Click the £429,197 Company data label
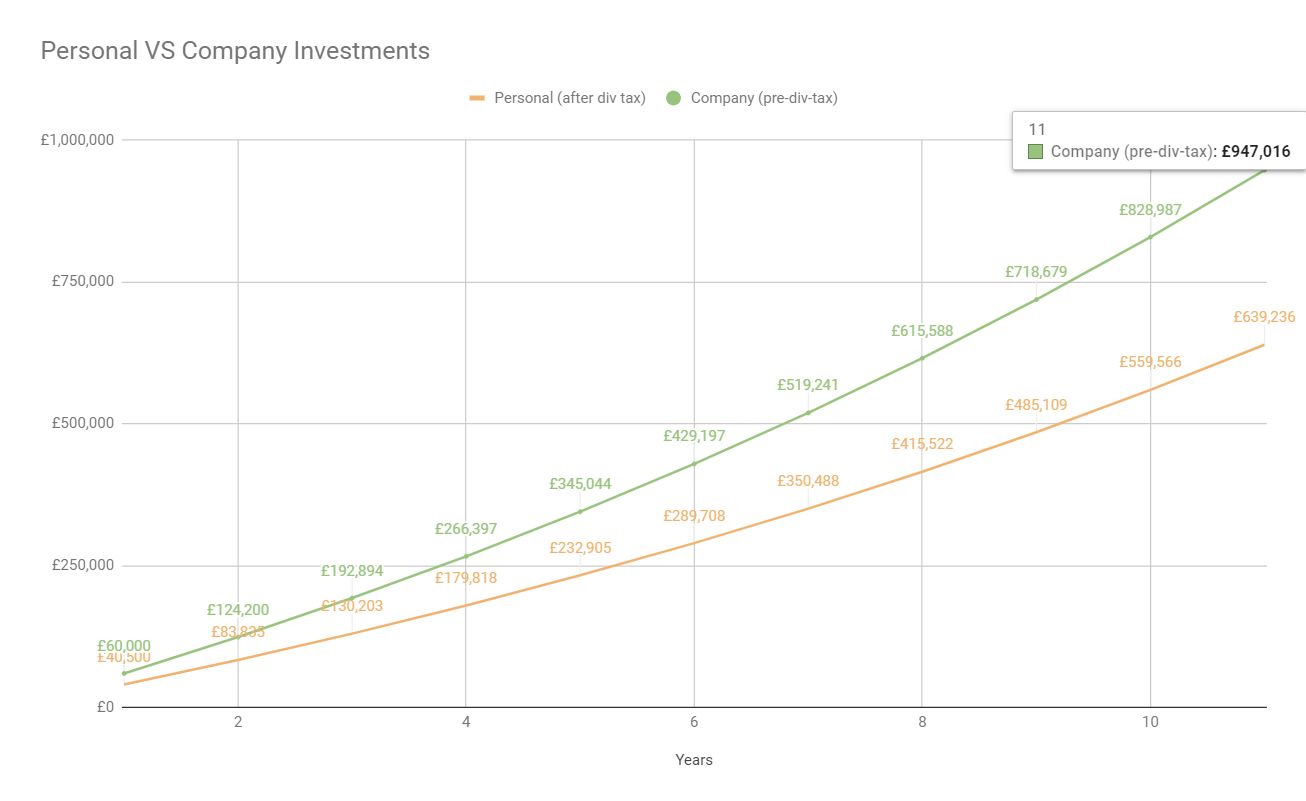The height and width of the screenshot is (801, 1306). click(694, 436)
